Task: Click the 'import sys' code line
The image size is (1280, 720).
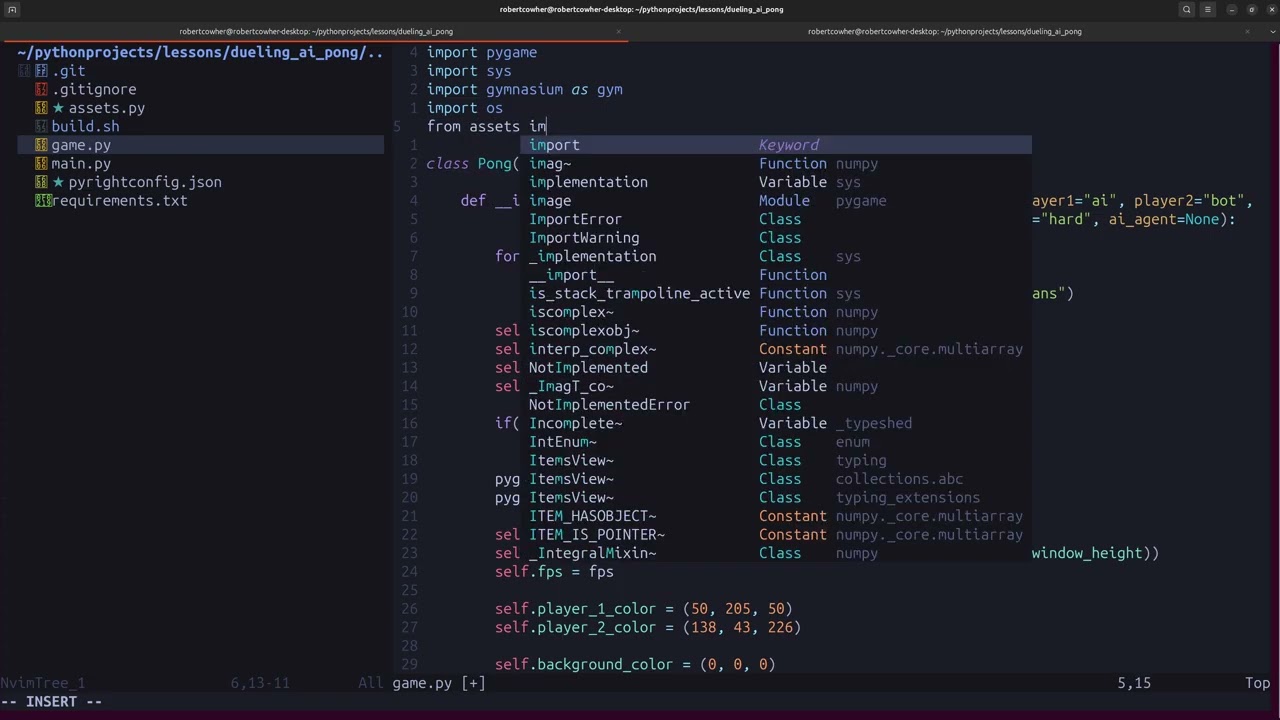Action: (469, 71)
